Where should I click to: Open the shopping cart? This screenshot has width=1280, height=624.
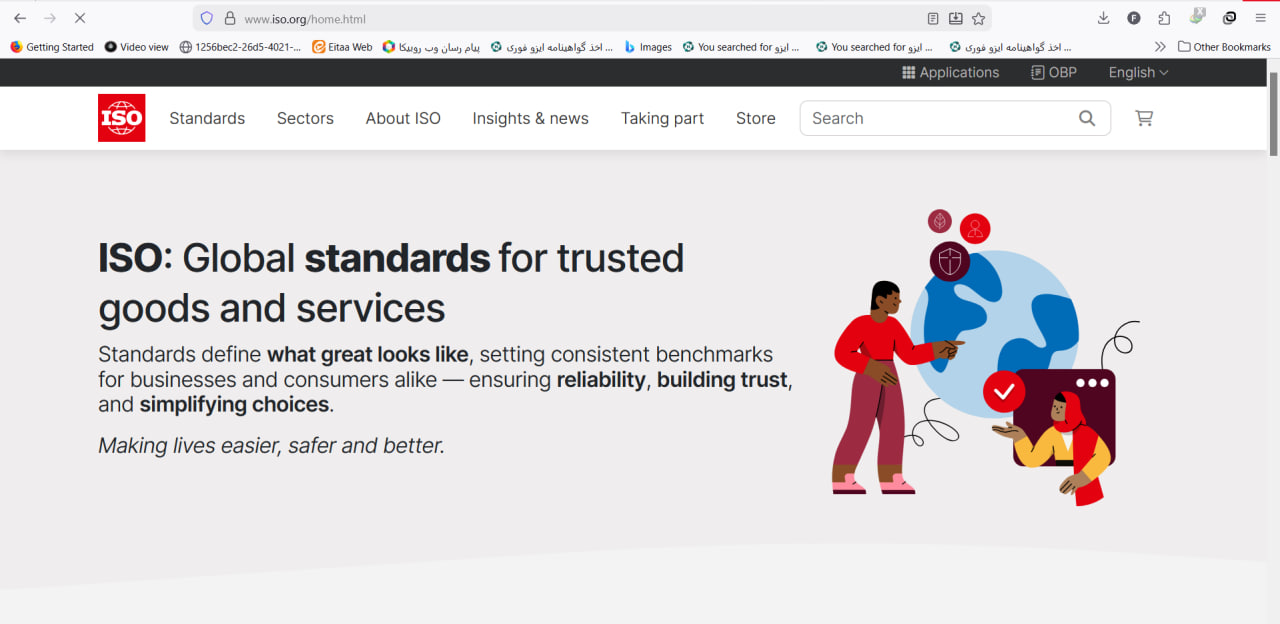point(1144,118)
